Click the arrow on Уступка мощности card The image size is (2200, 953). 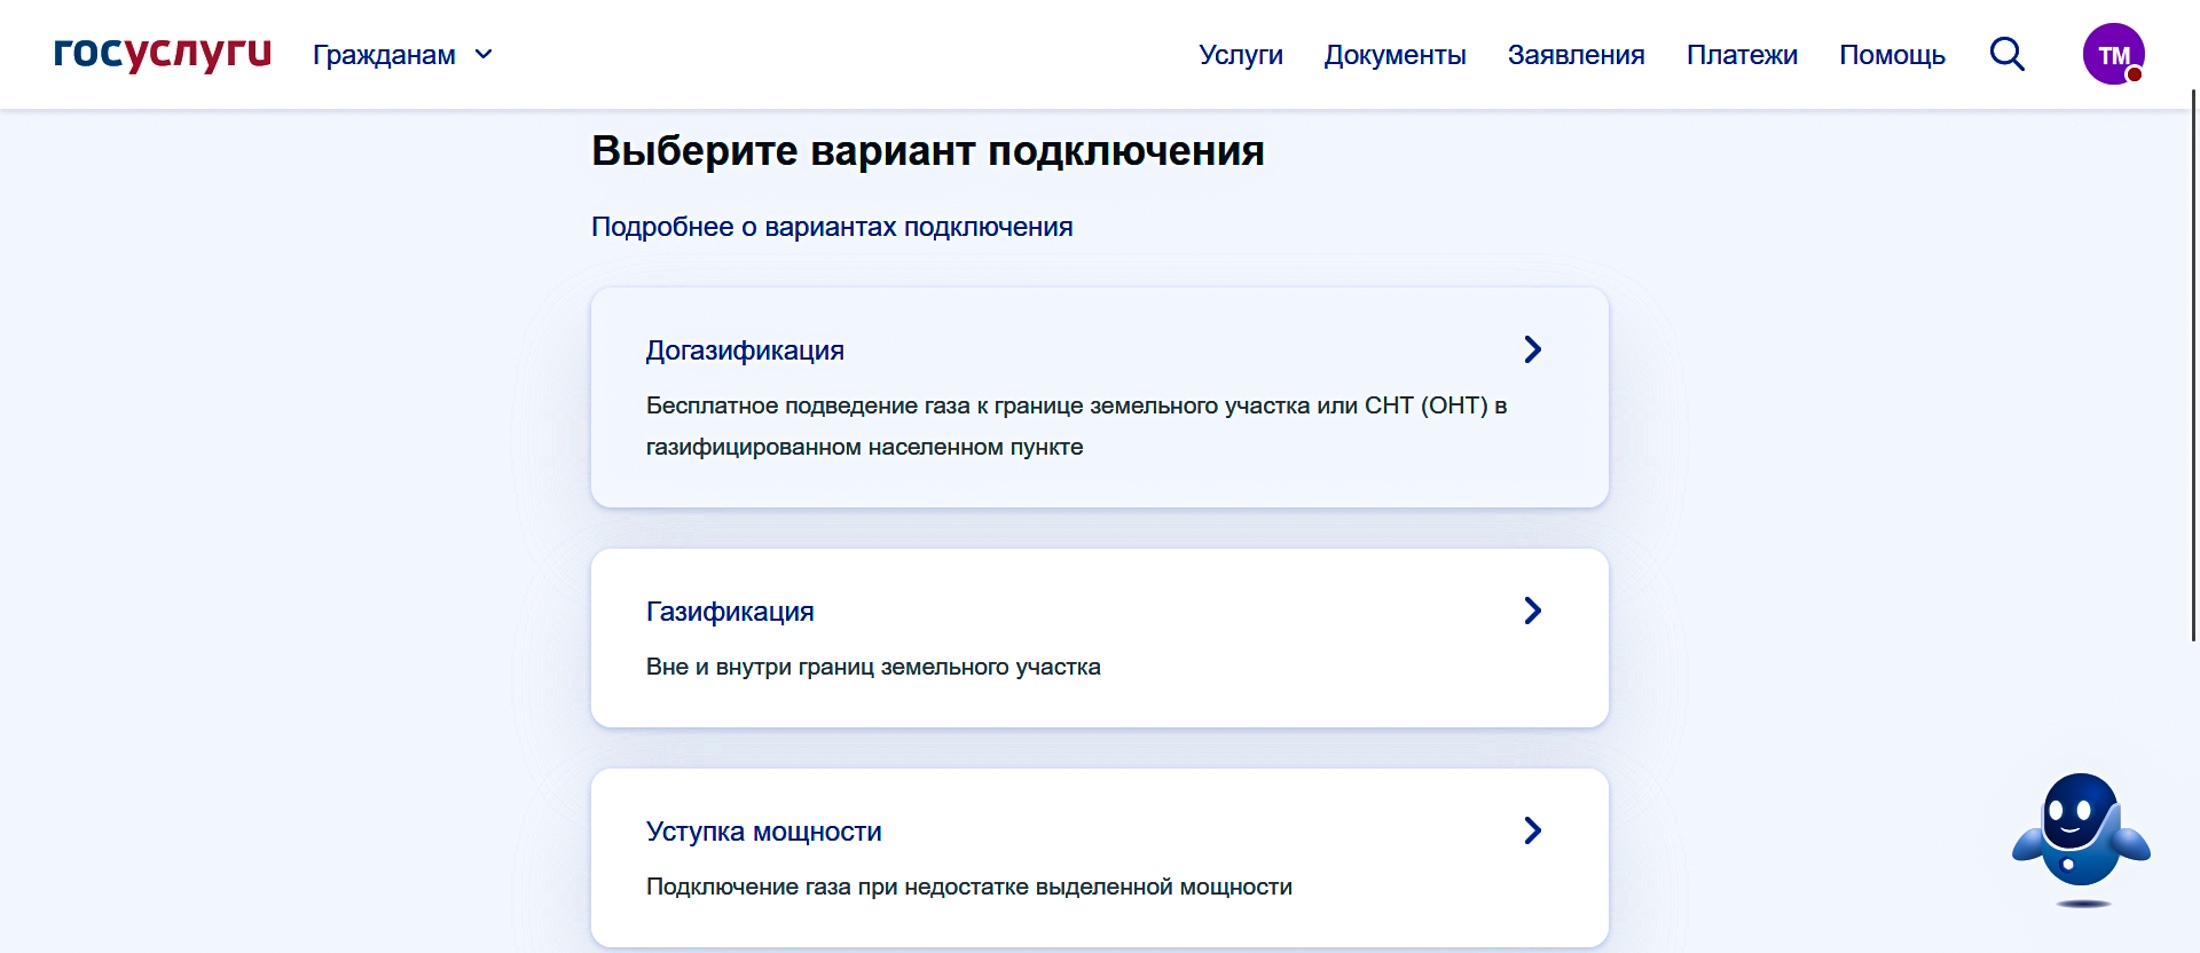(x=1532, y=830)
